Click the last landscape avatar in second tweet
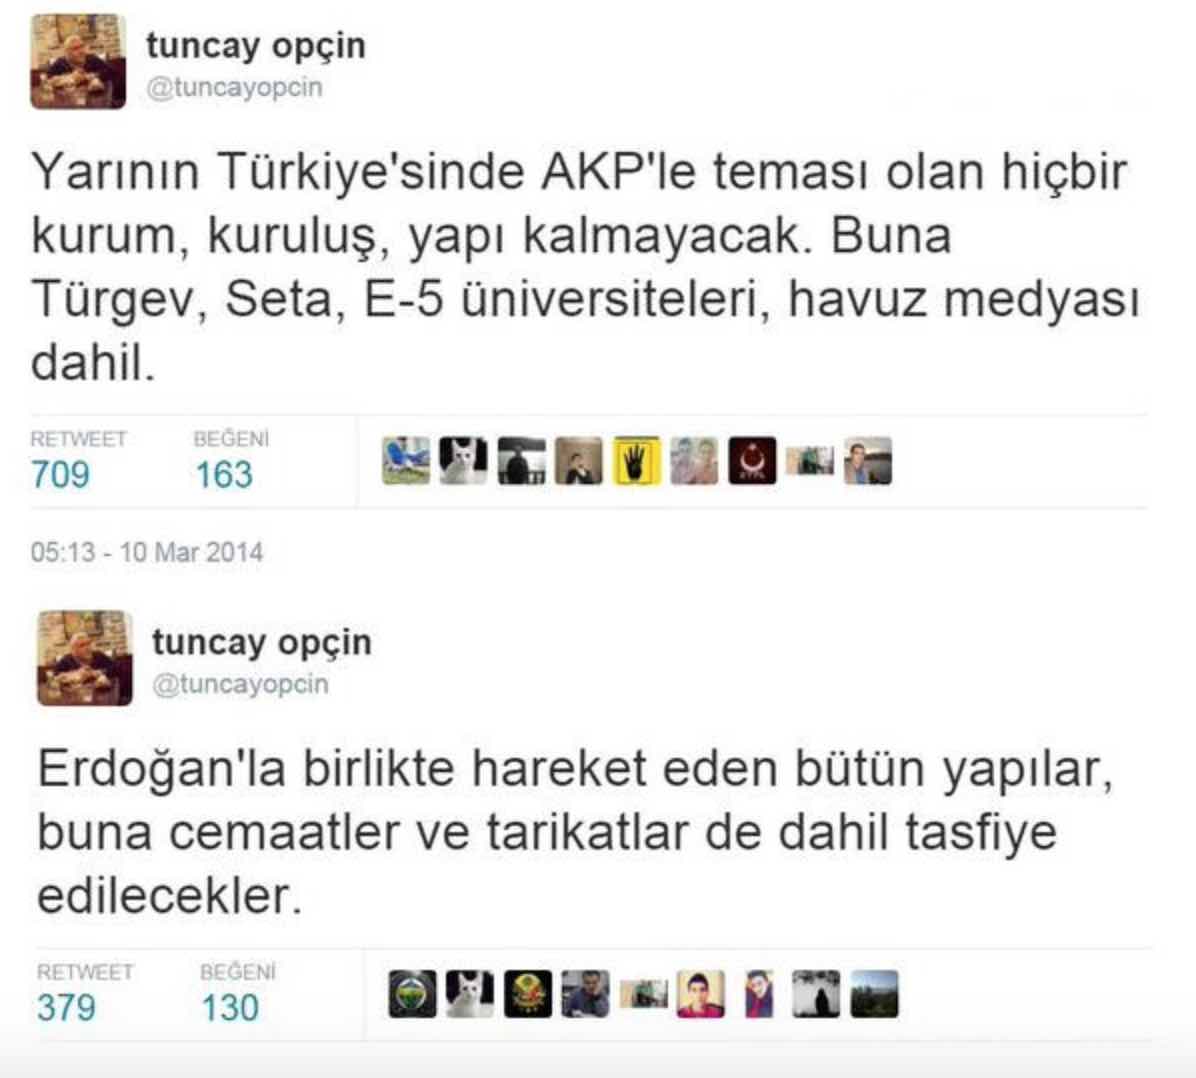1196x1078 pixels. click(874, 994)
